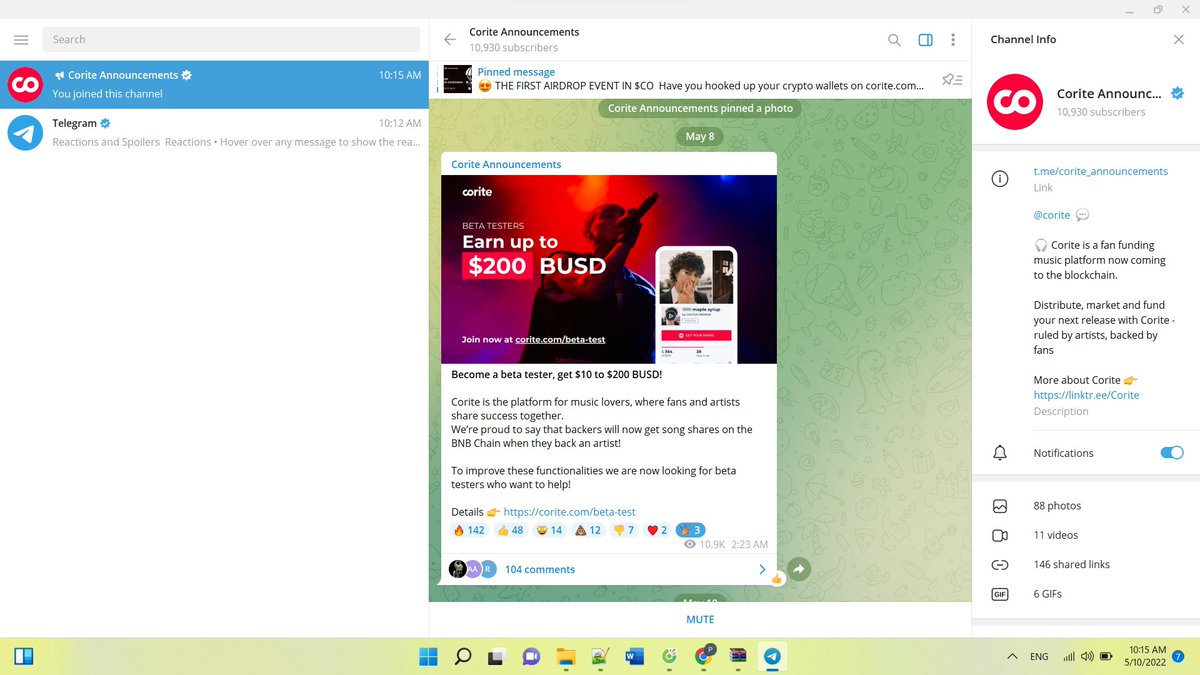Viewport: 1200px width, 675px height.
Task: Click the Windows Start button
Action: click(x=427, y=657)
